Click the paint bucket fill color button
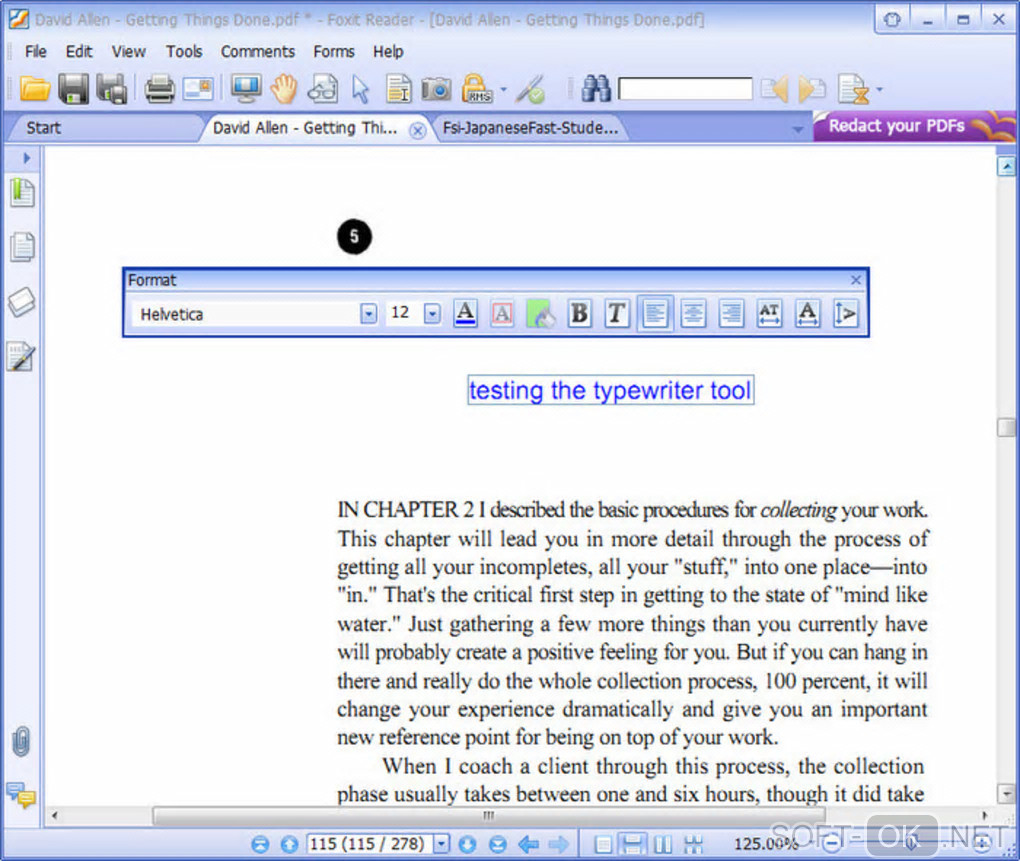Image resolution: width=1020 pixels, height=861 pixels. pos(541,314)
